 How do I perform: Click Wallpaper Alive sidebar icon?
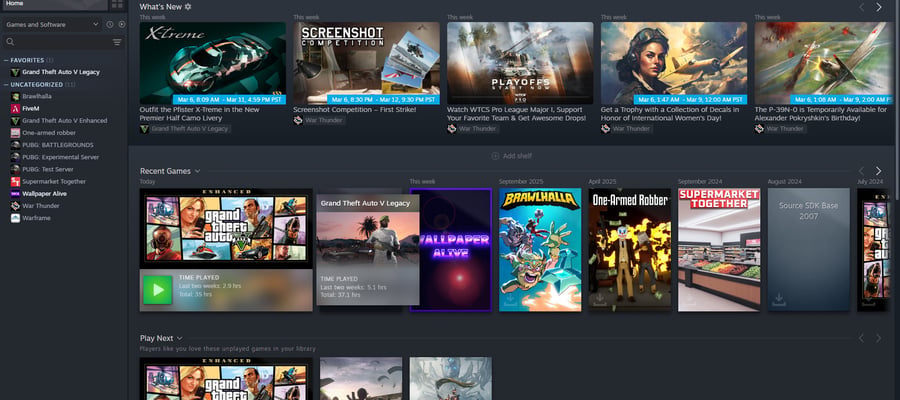click(15, 194)
